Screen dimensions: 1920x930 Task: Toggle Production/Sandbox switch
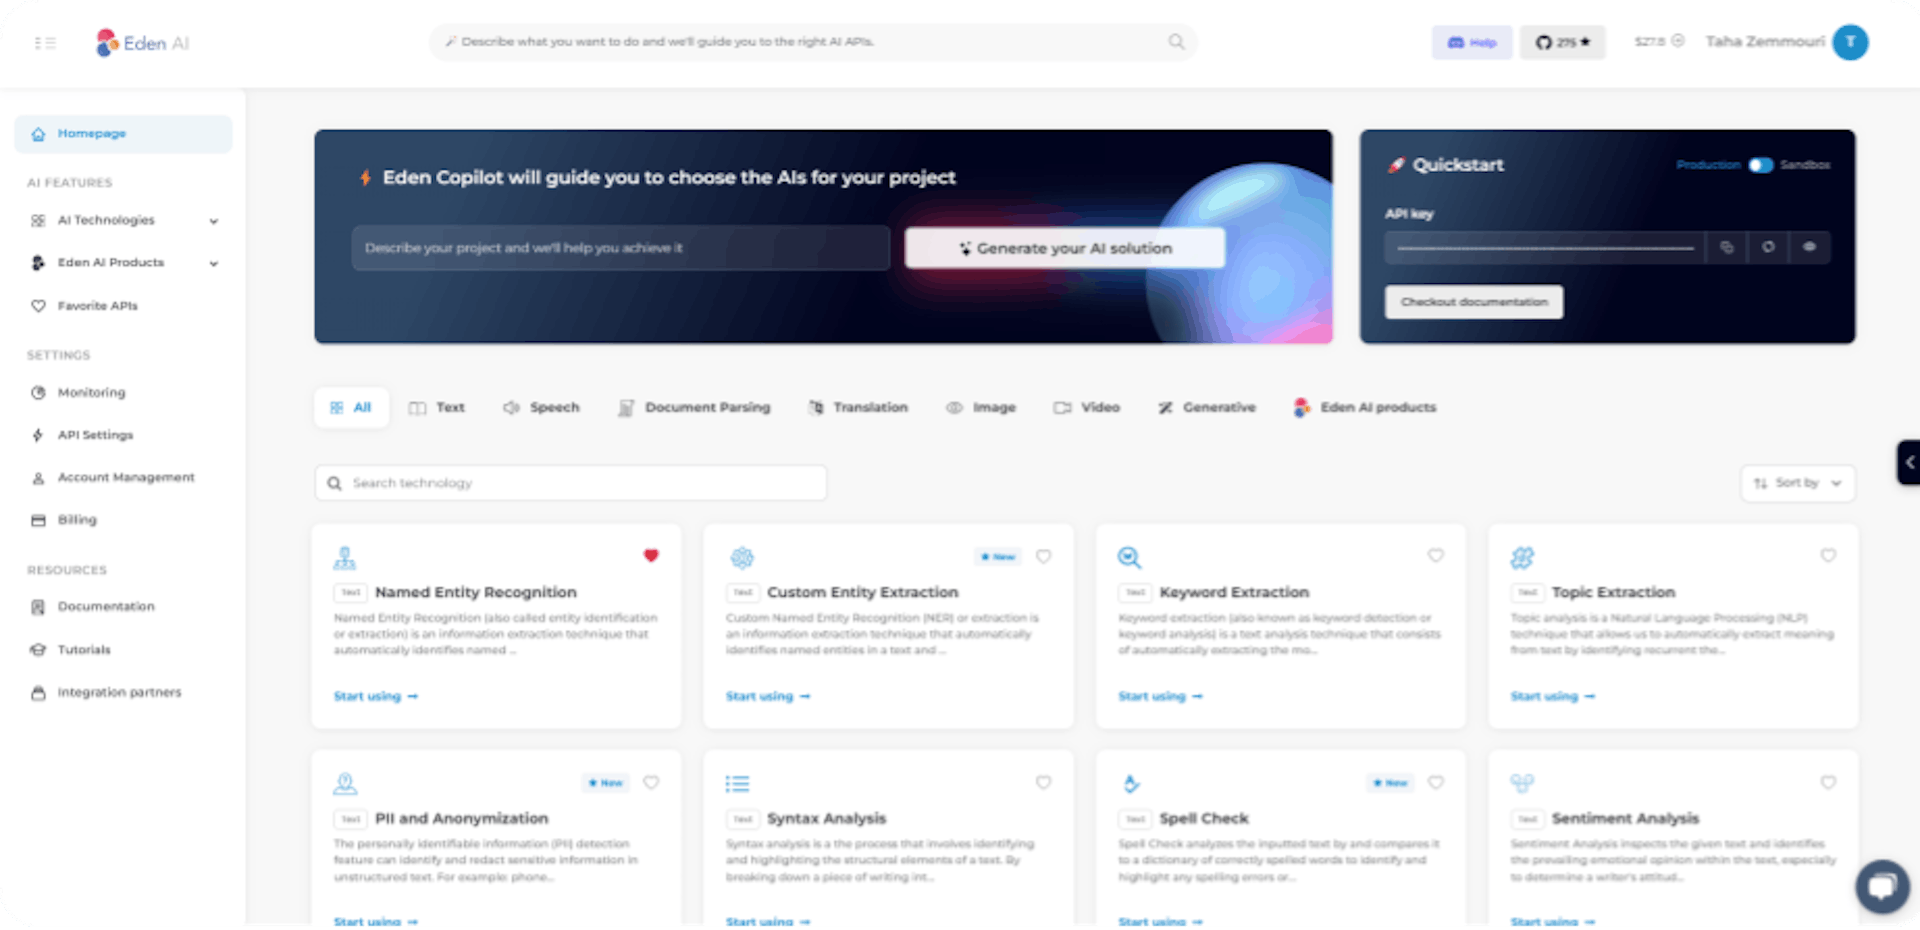pos(1760,165)
